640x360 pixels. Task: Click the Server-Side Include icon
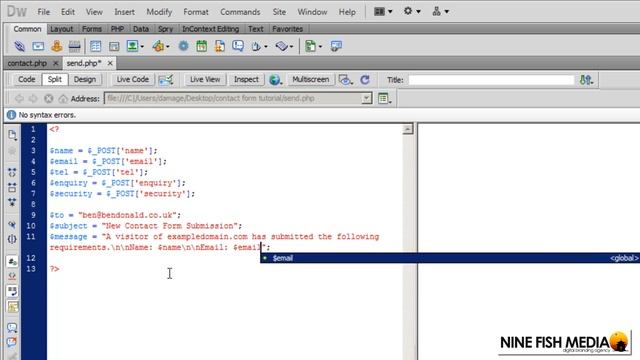click(220, 46)
